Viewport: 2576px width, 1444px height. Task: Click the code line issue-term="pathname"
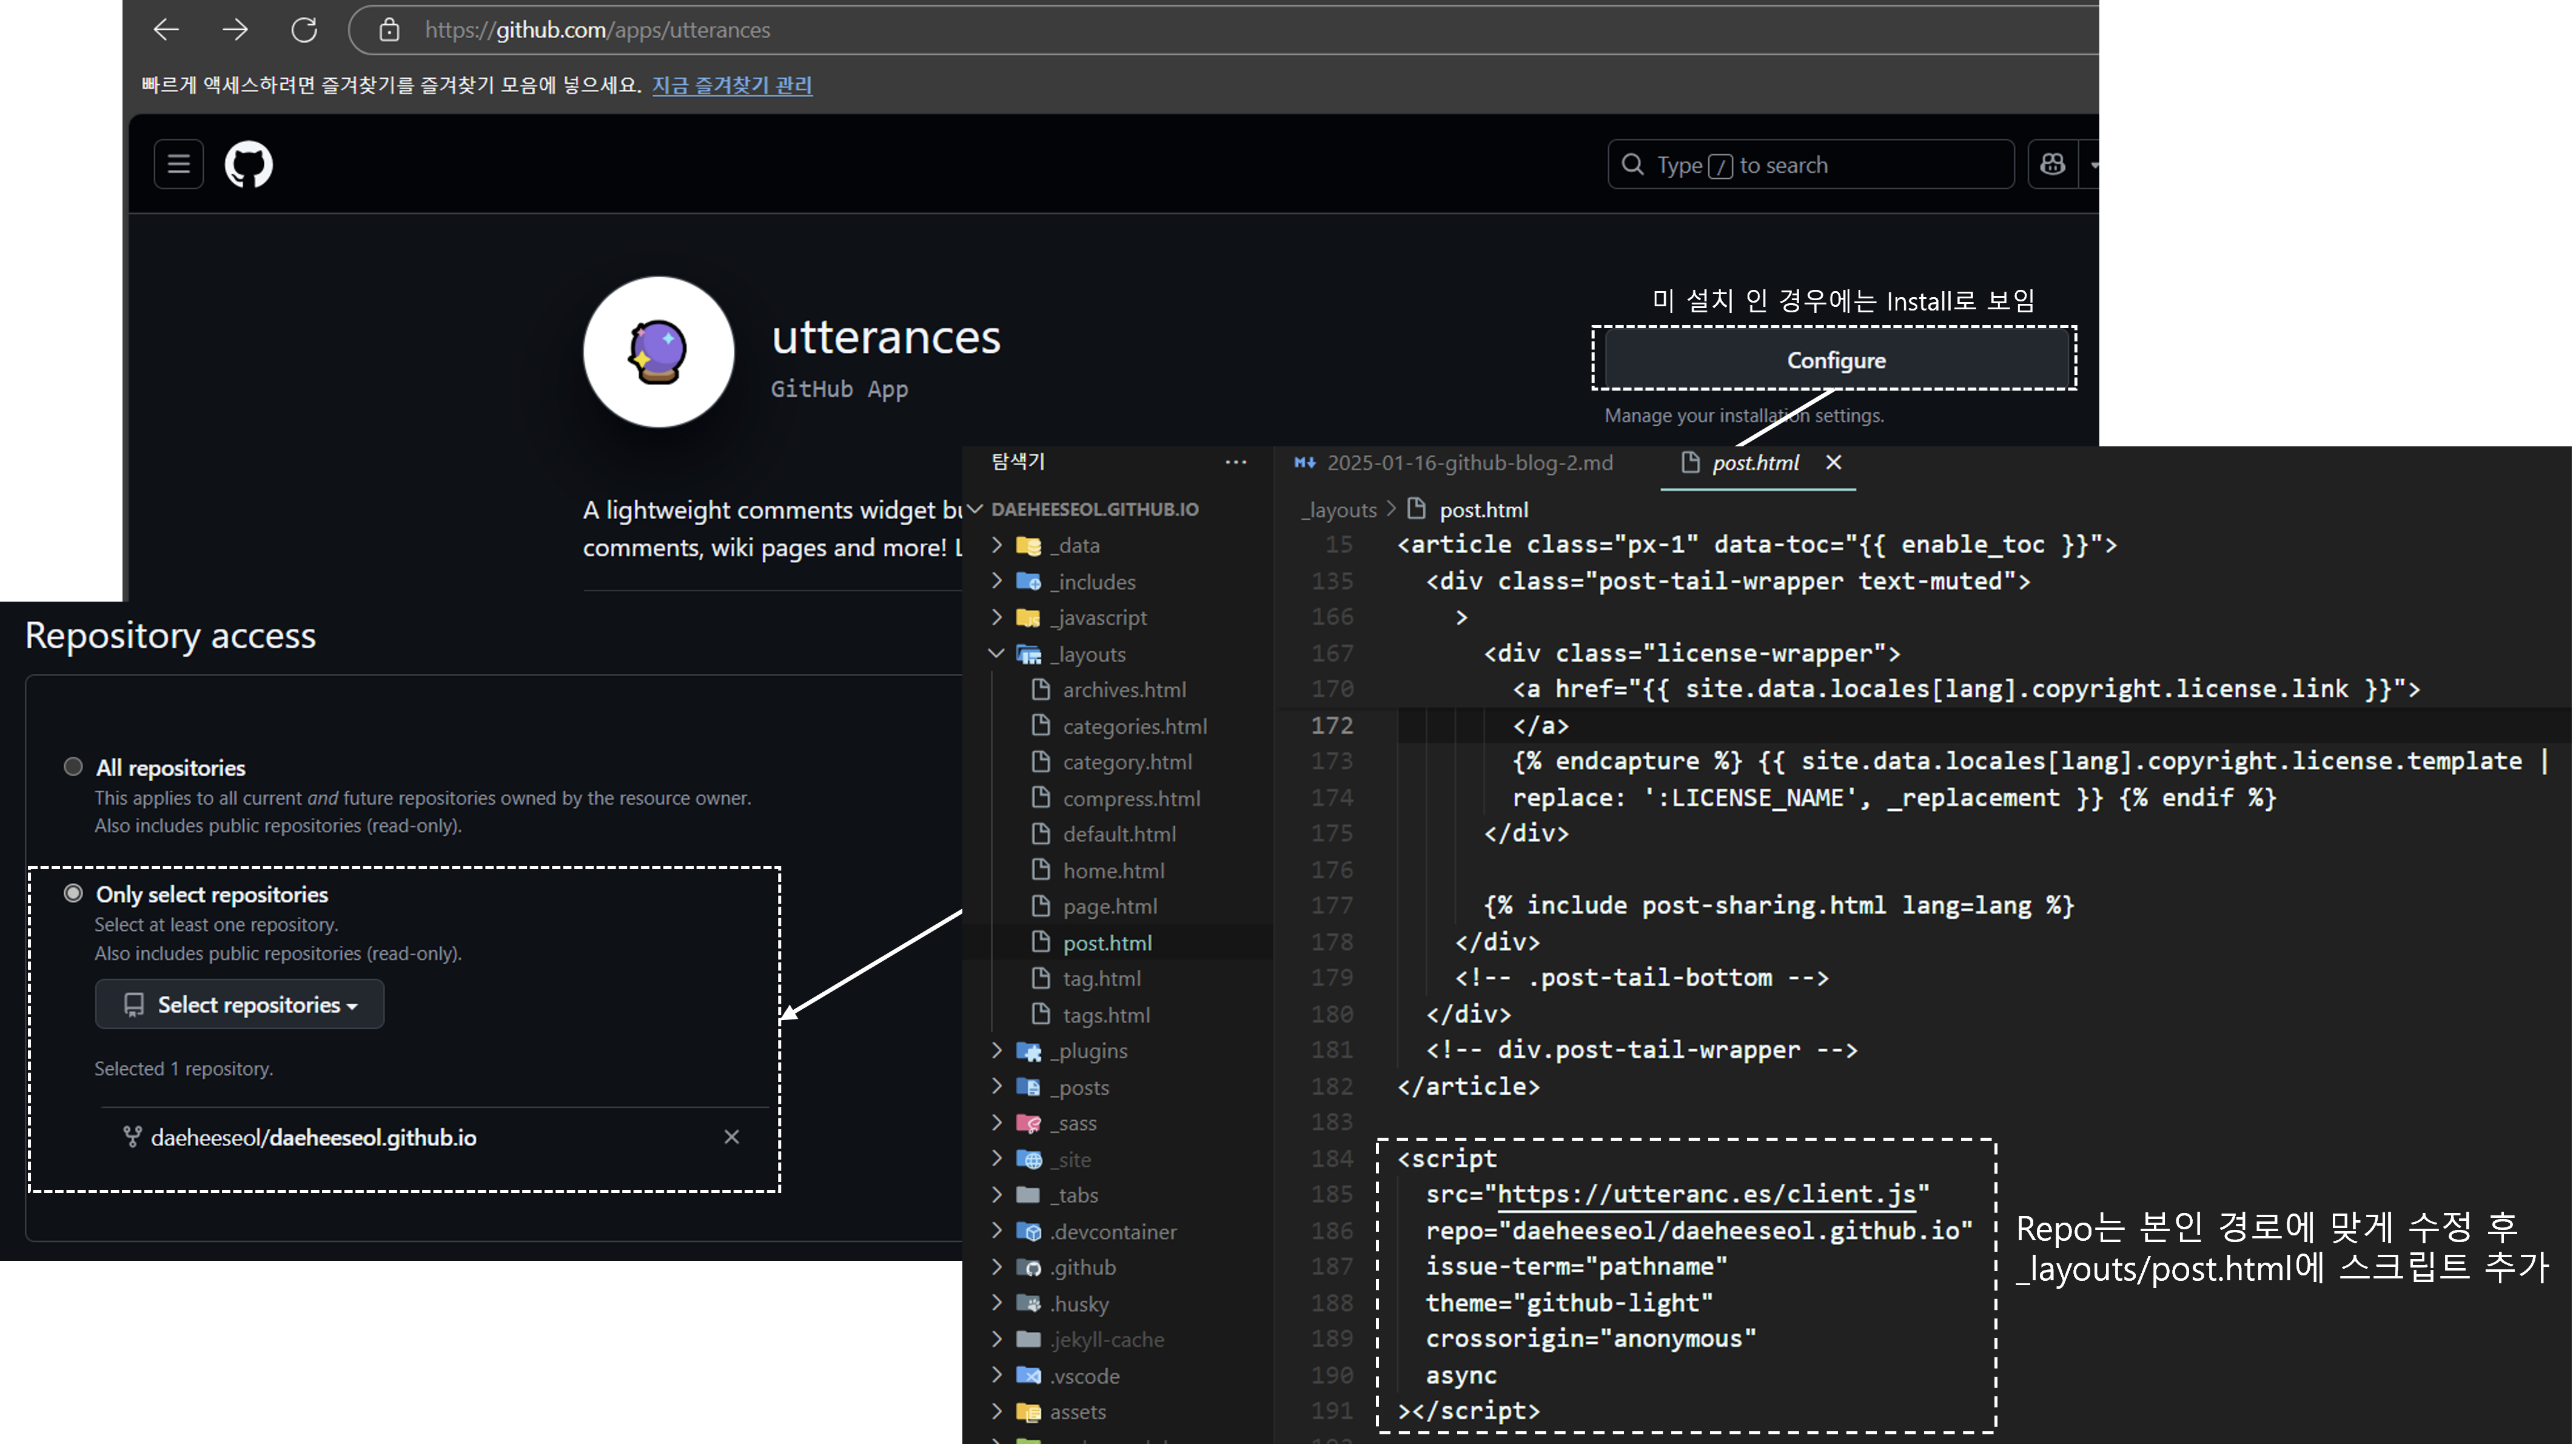coord(1576,1266)
